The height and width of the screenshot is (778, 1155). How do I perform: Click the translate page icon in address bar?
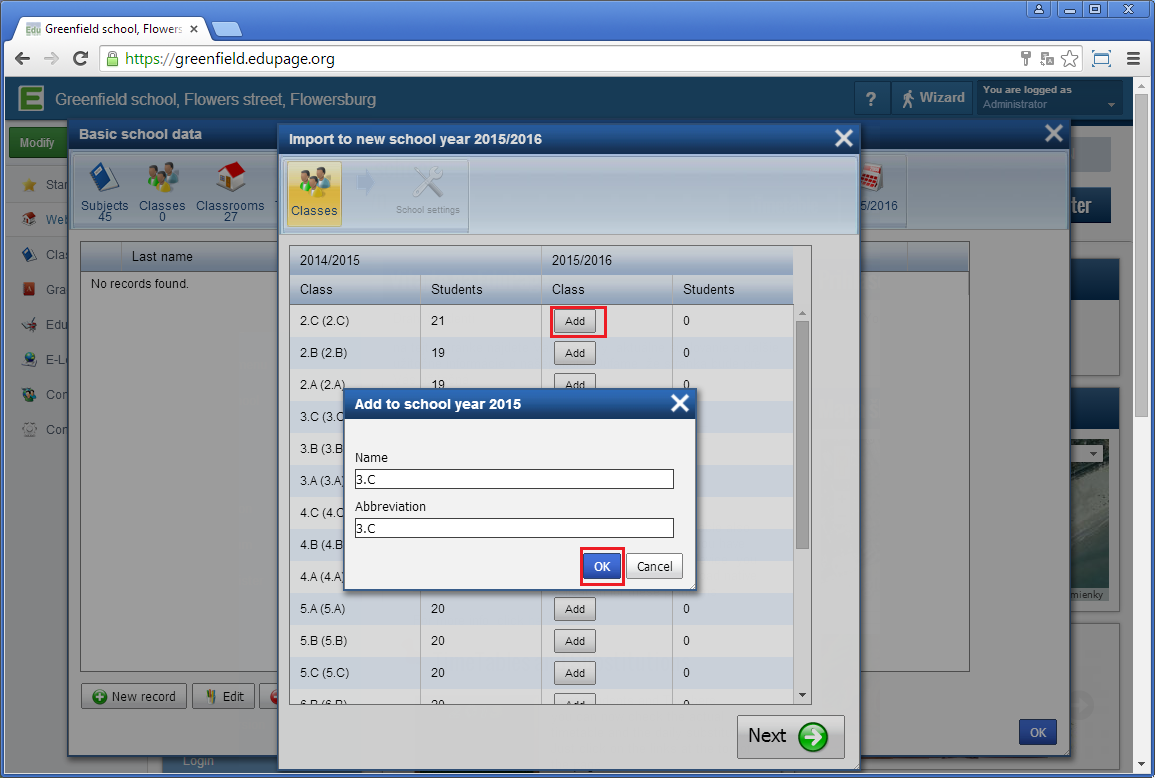coord(1047,59)
